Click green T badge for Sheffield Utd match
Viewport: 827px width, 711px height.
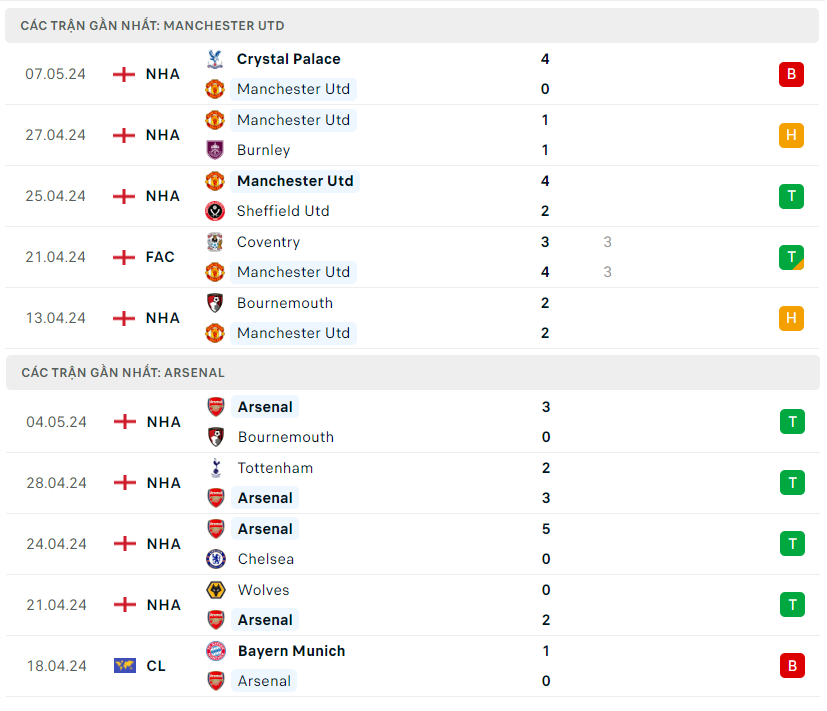click(791, 196)
